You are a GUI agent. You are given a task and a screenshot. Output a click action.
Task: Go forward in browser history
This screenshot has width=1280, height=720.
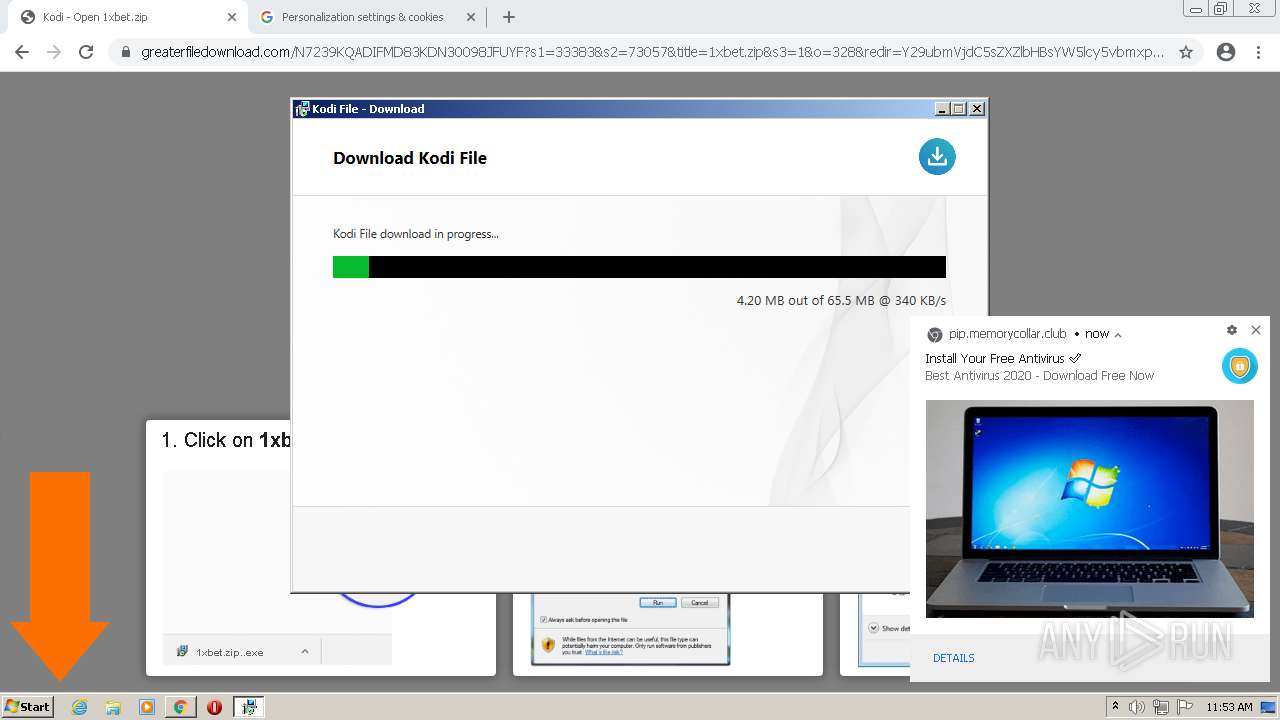[54, 52]
